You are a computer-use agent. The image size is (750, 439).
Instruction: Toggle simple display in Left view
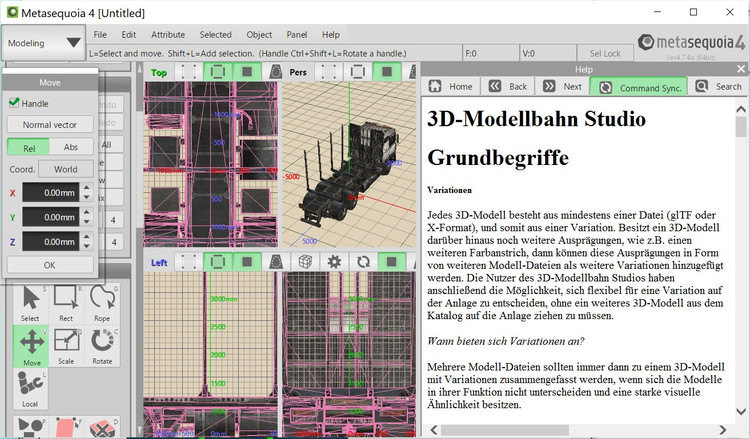(x=276, y=262)
